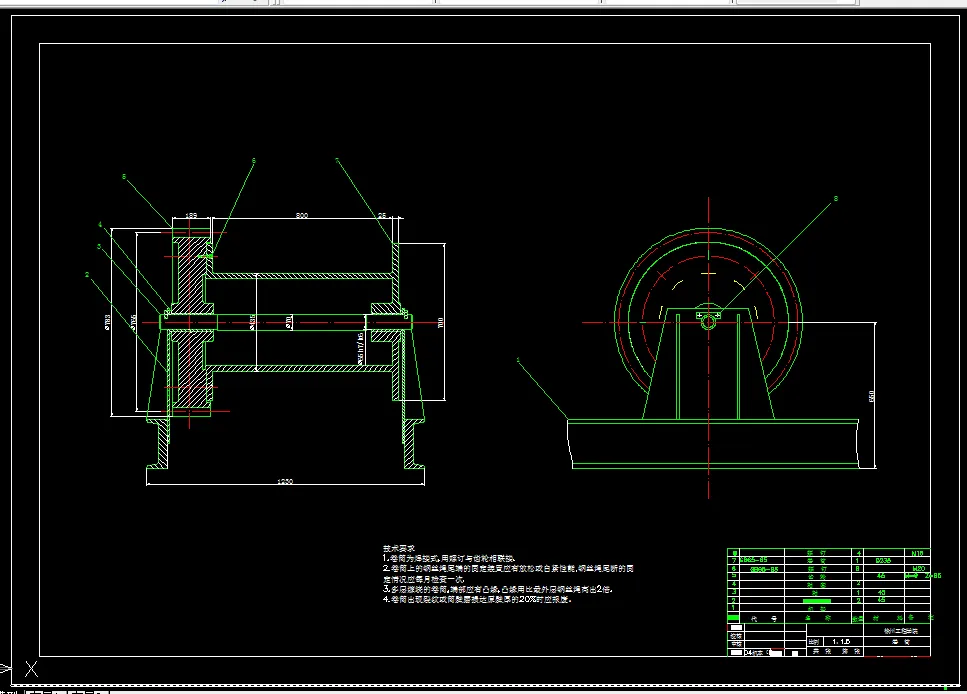Click the GB65-85 code cell
This screenshot has width=967, height=694.
761,561
